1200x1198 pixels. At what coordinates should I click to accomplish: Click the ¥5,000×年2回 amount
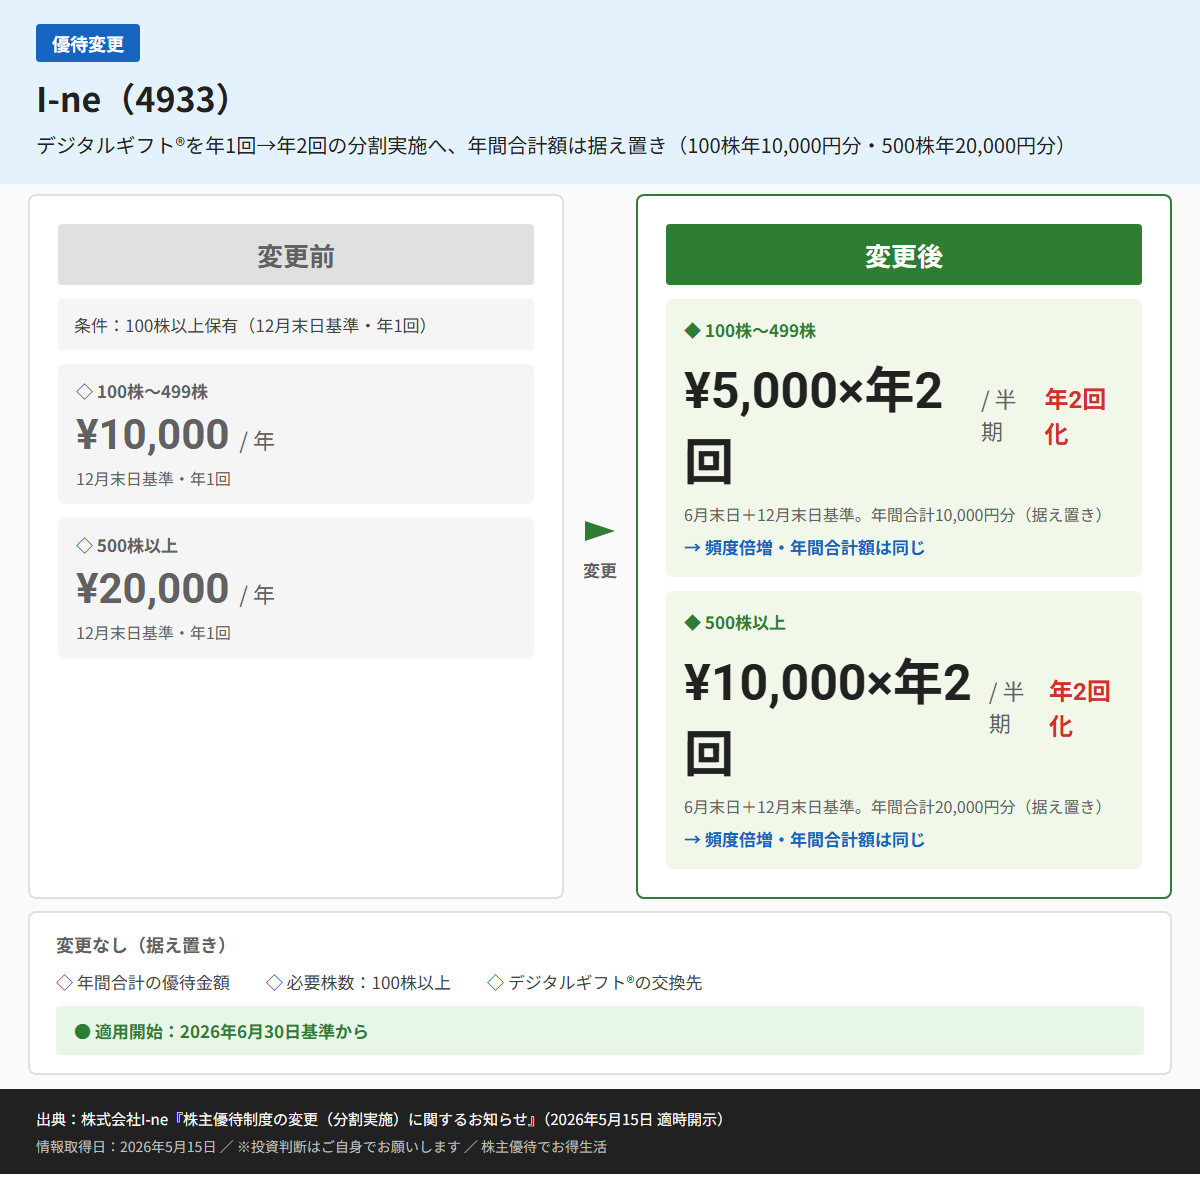813,426
